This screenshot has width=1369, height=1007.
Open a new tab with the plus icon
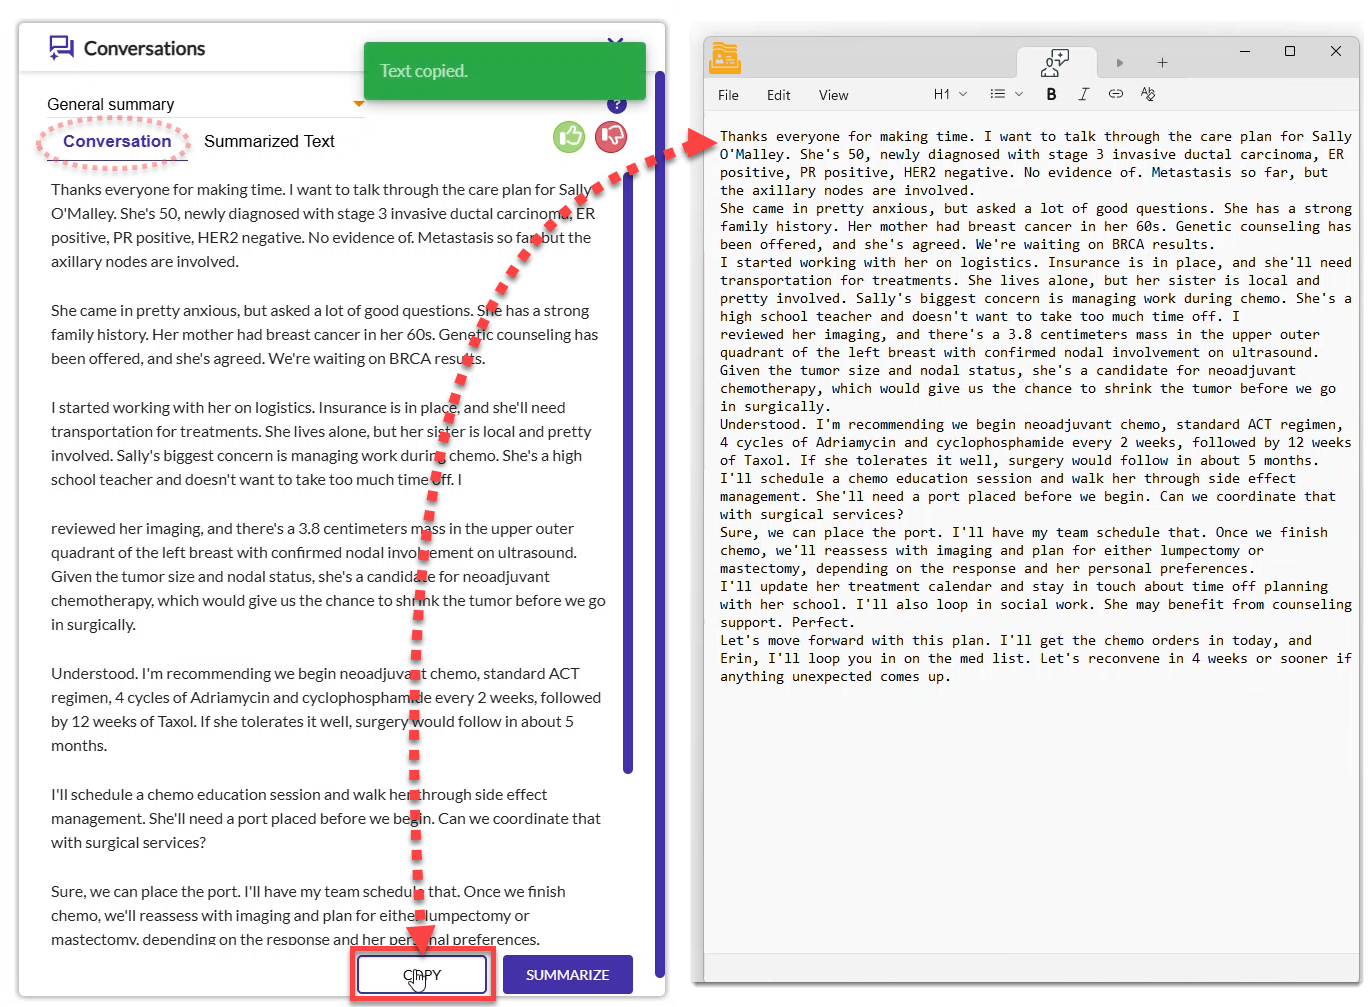tap(1162, 63)
